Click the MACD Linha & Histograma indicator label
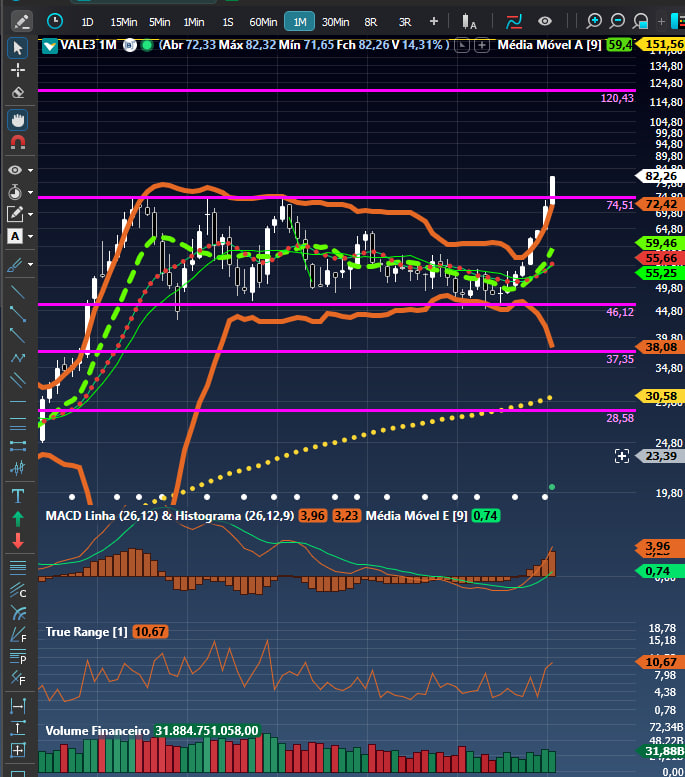This screenshot has height=777, width=685. (170, 516)
